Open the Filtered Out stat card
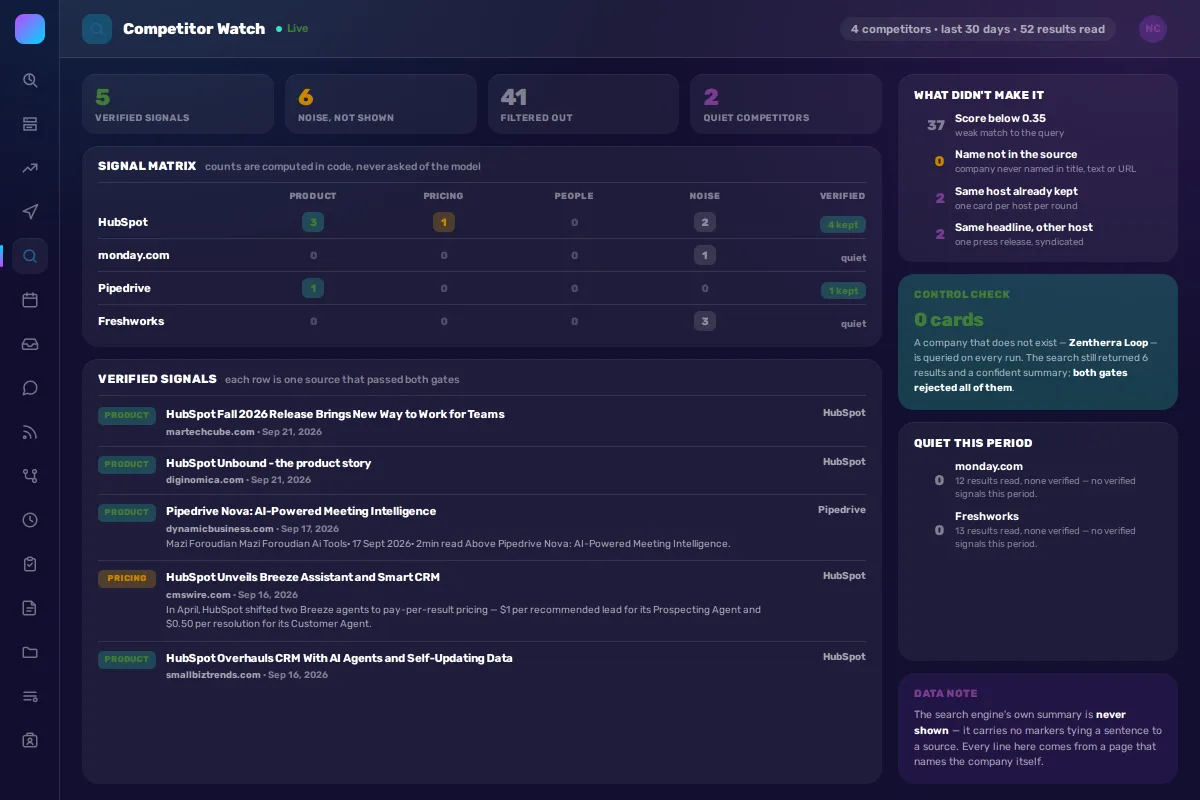Viewport: 1200px width, 800px height. pyautogui.click(x=583, y=104)
